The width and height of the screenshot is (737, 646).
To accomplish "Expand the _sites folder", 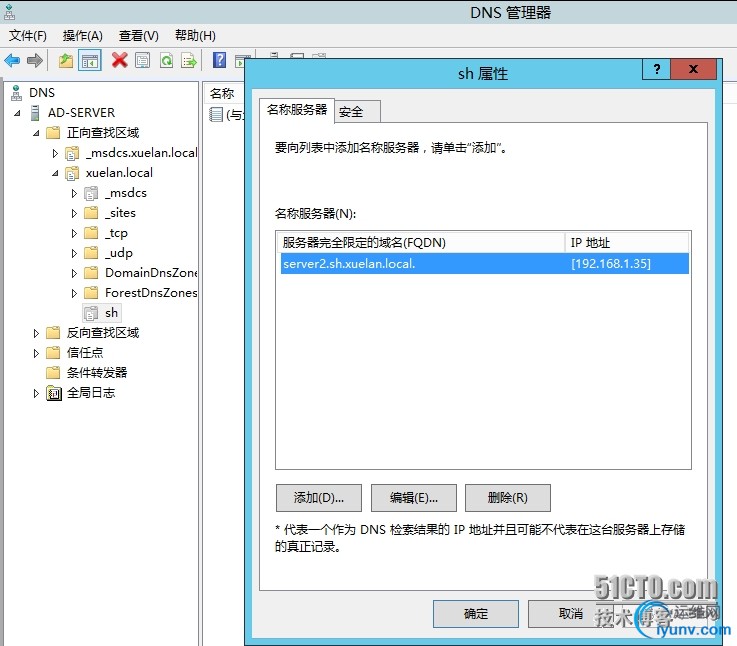I will point(74,213).
